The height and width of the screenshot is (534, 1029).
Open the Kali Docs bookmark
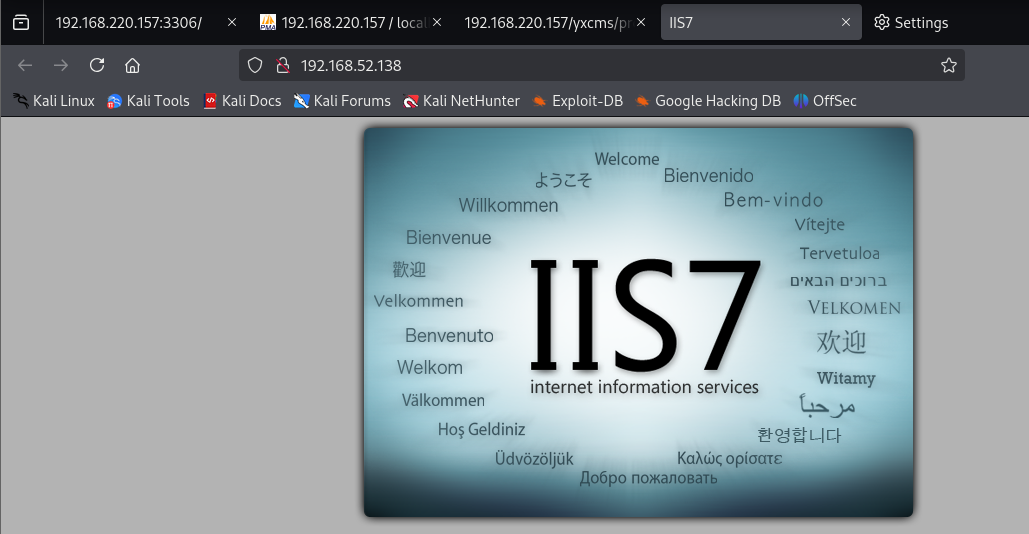tap(242, 101)
